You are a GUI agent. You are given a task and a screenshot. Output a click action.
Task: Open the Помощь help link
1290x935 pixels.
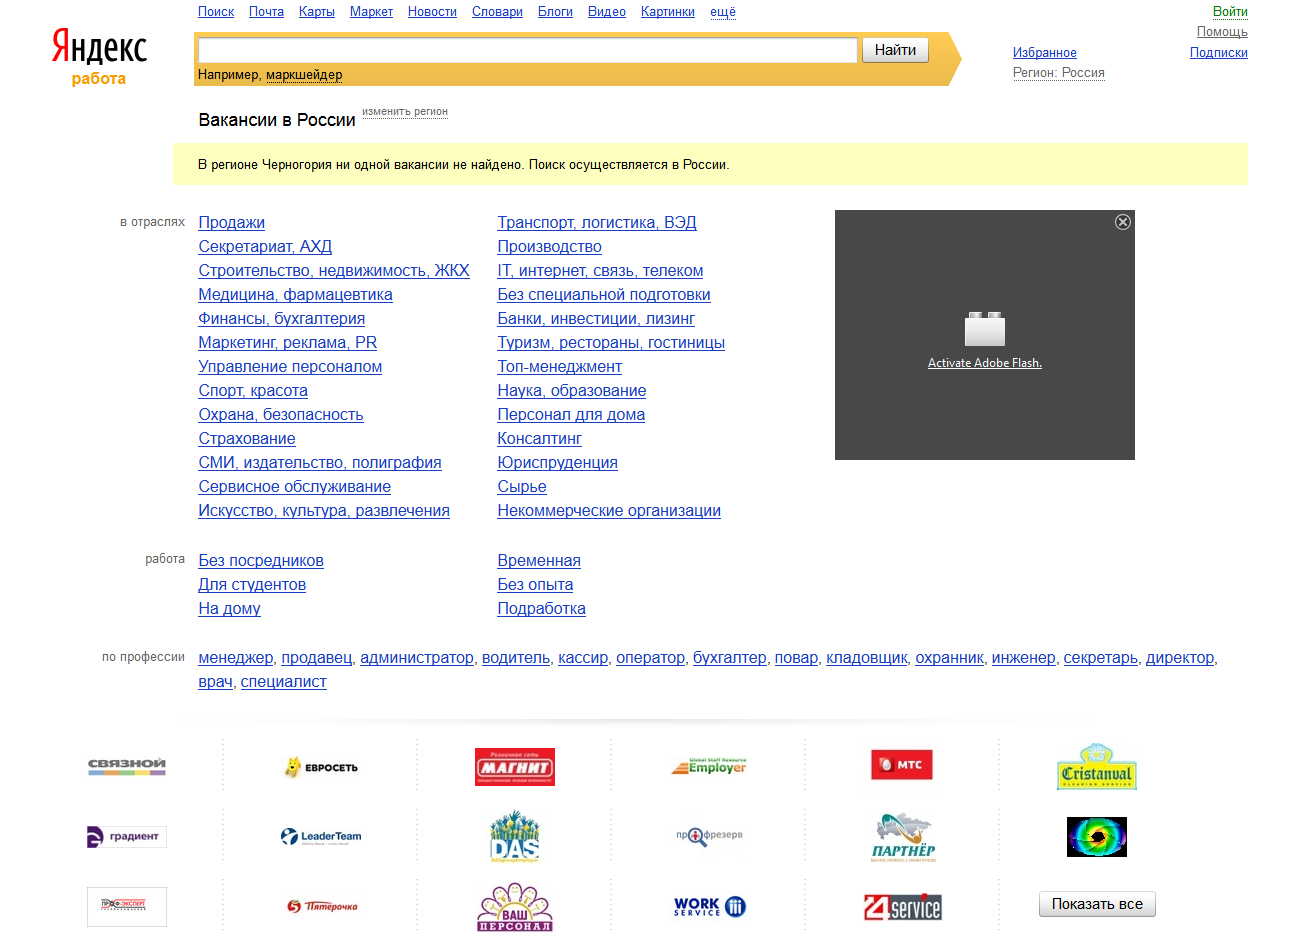tap(1222, 32)
